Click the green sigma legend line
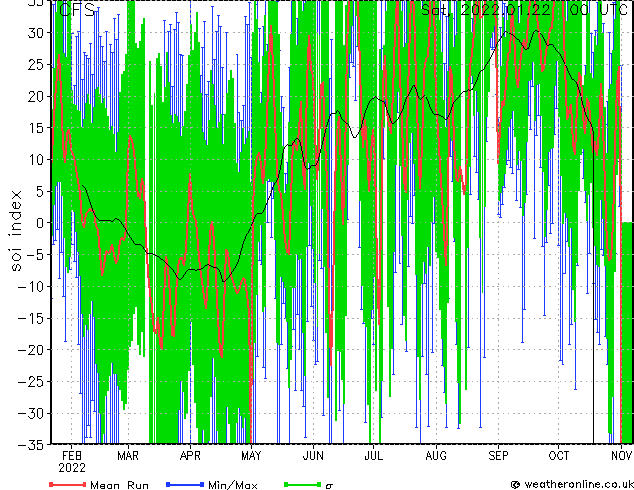The width and height of the screenshot is (634, 490). pos(303,484)
